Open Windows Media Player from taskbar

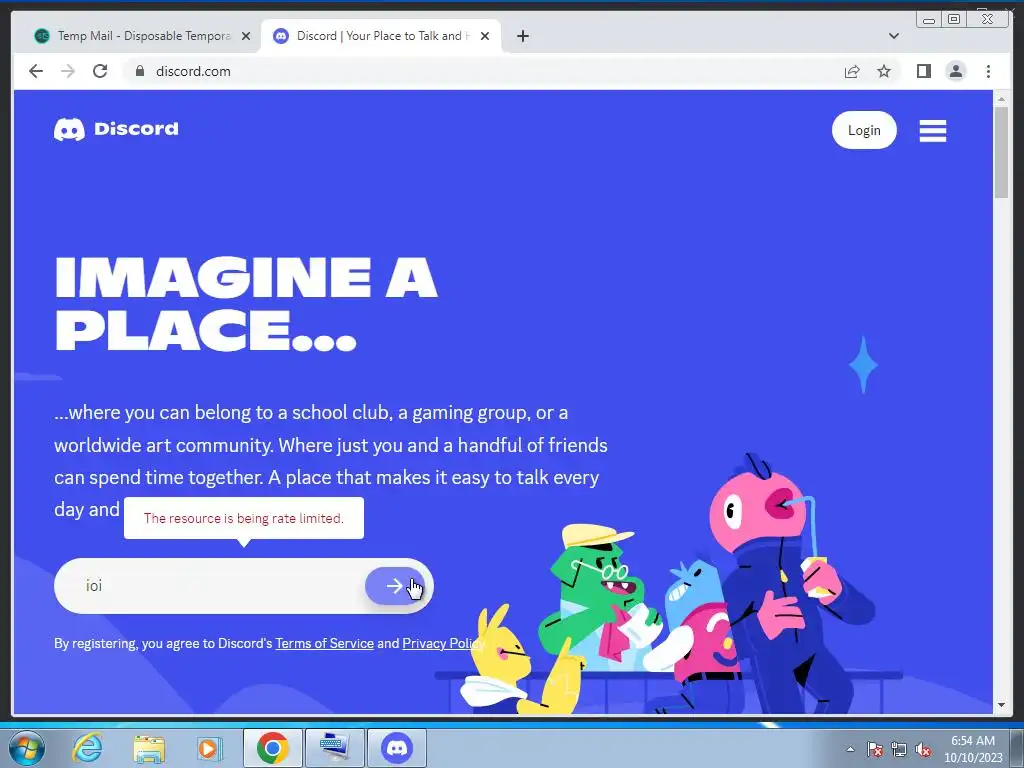209,748
